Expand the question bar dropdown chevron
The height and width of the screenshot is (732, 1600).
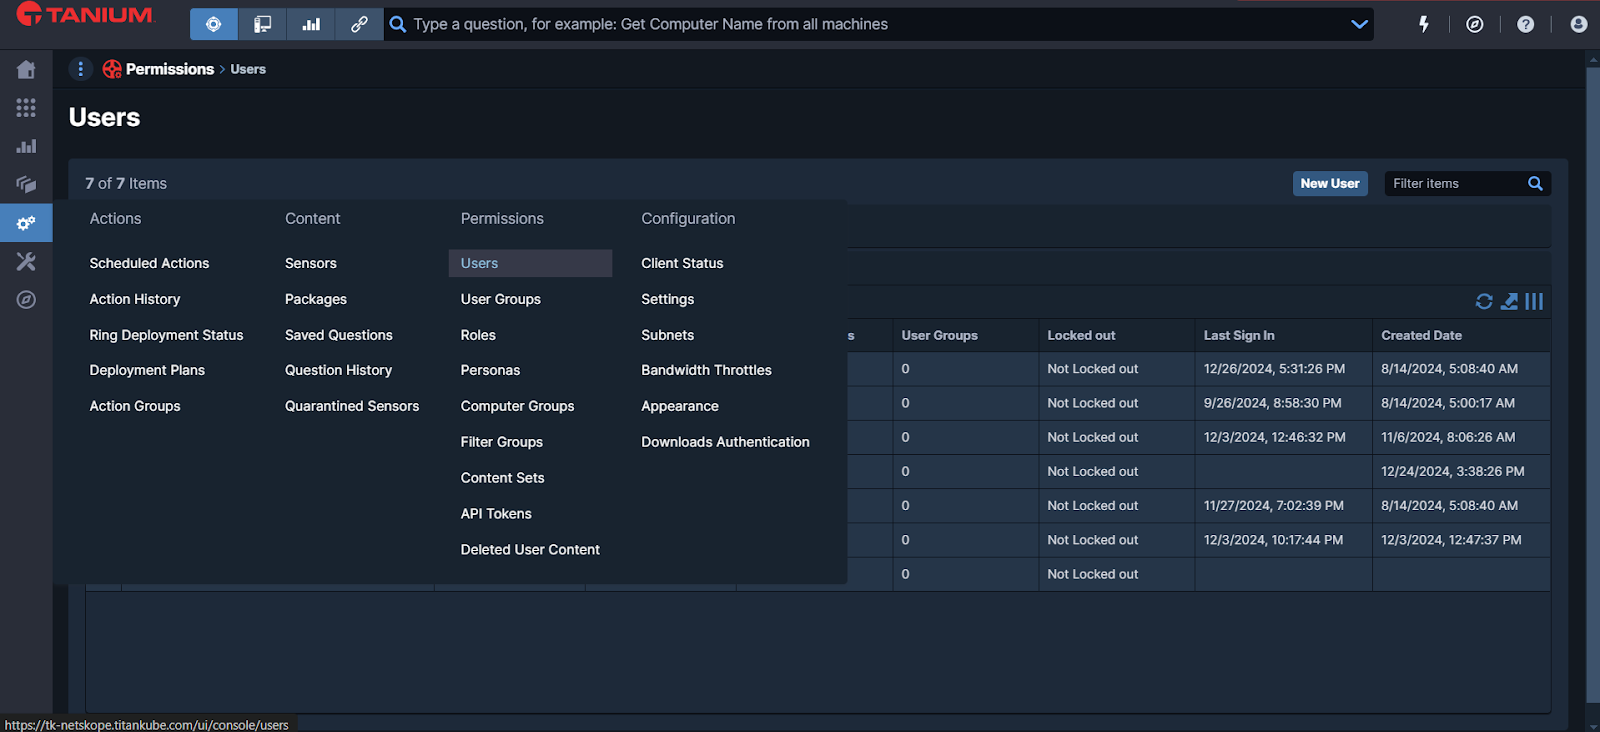coord(1359,24)
